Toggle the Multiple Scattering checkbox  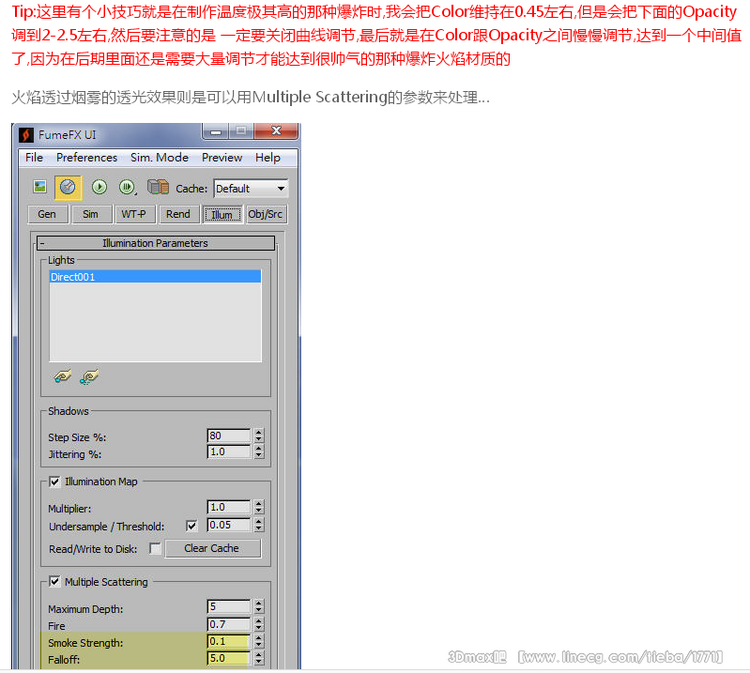tap(55, 582)
